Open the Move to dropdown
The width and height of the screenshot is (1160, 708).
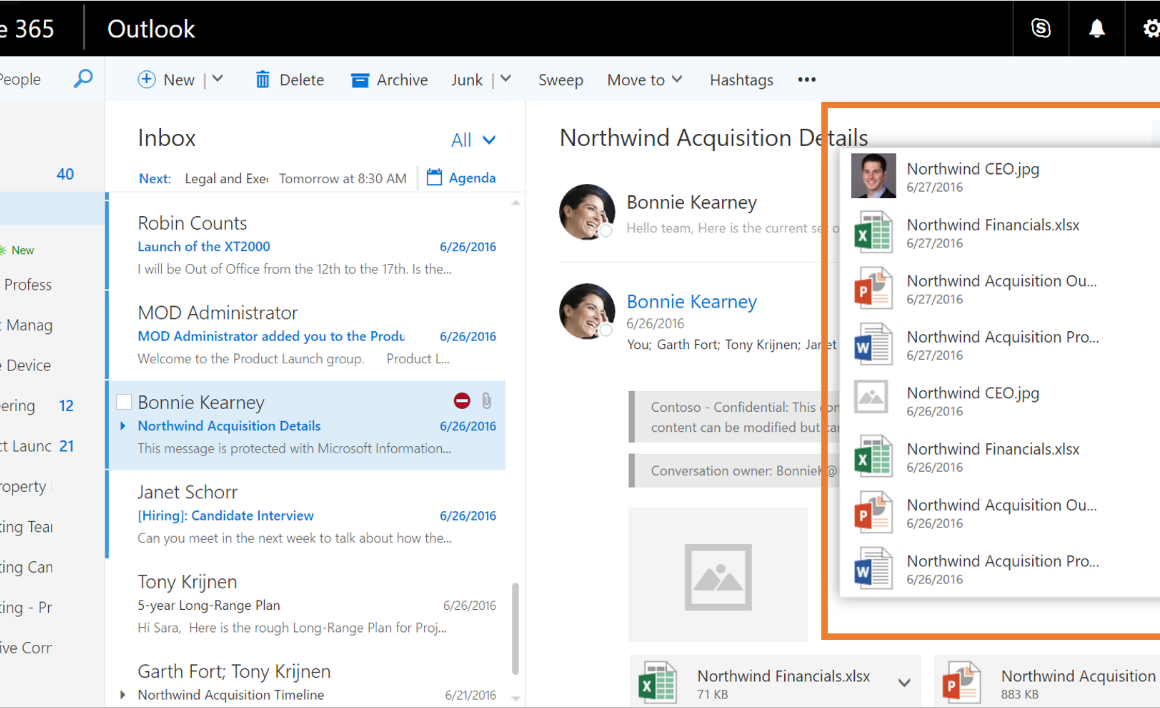coord(644,79)
